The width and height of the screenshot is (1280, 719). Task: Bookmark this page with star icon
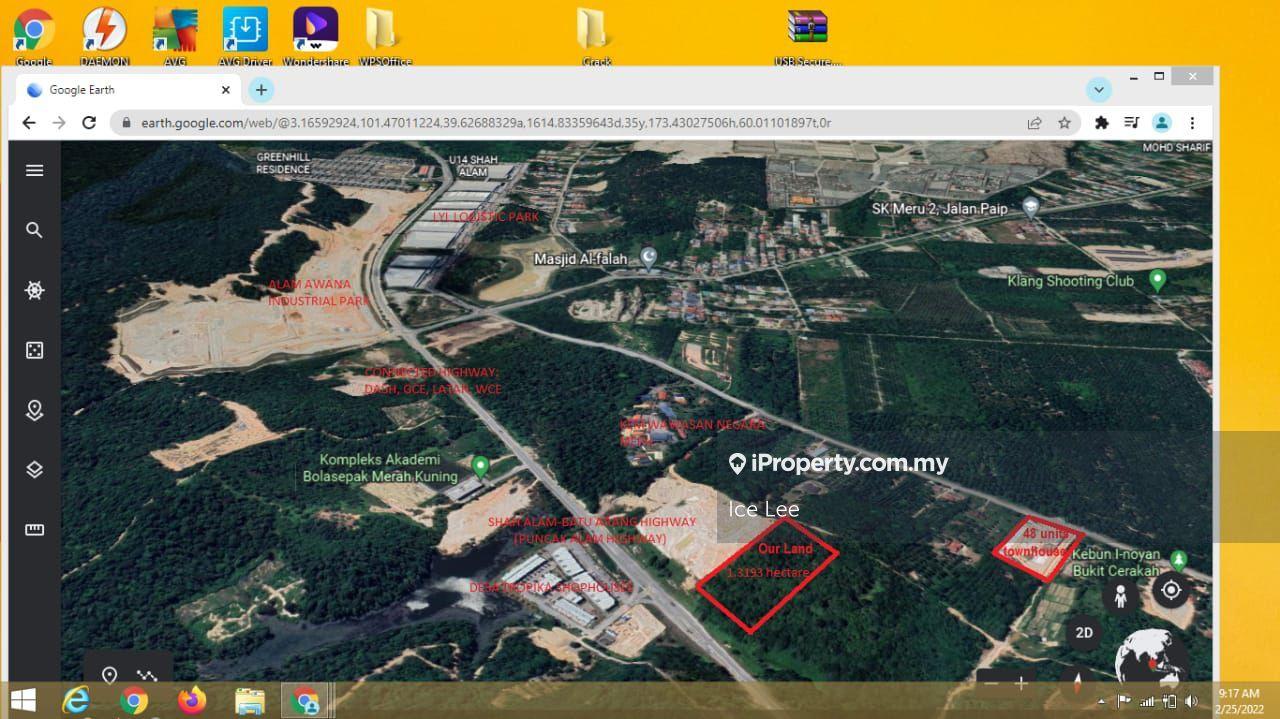coord(1064,123)
